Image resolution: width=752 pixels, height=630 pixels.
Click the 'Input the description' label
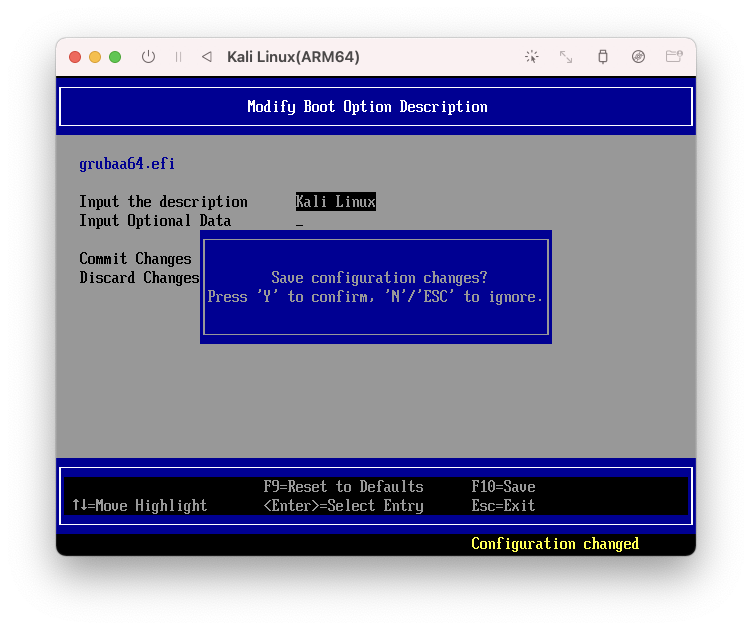pyautogui.click(x=164, y=202)
